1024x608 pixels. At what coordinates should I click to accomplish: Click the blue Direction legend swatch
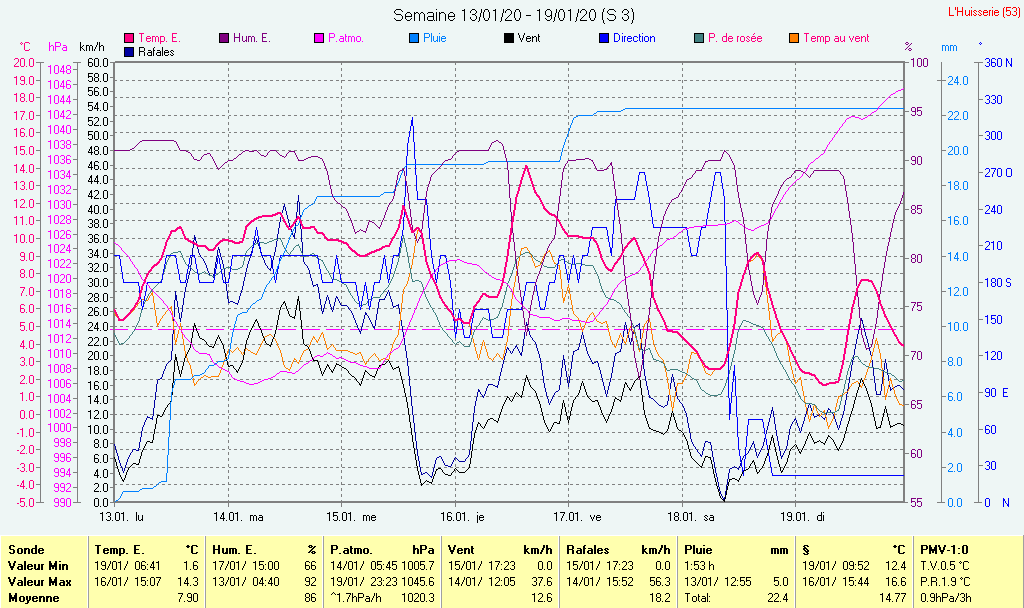point(604,39)
